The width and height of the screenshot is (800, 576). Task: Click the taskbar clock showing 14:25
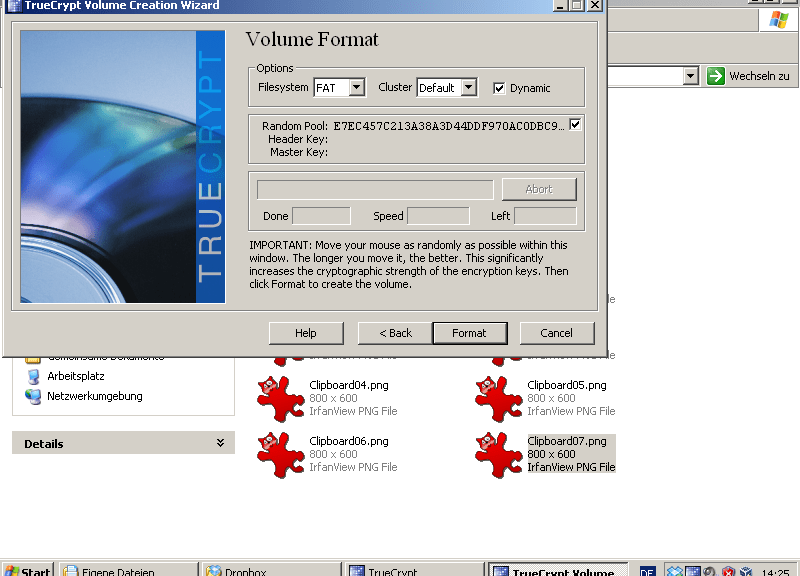pos(775,572)
